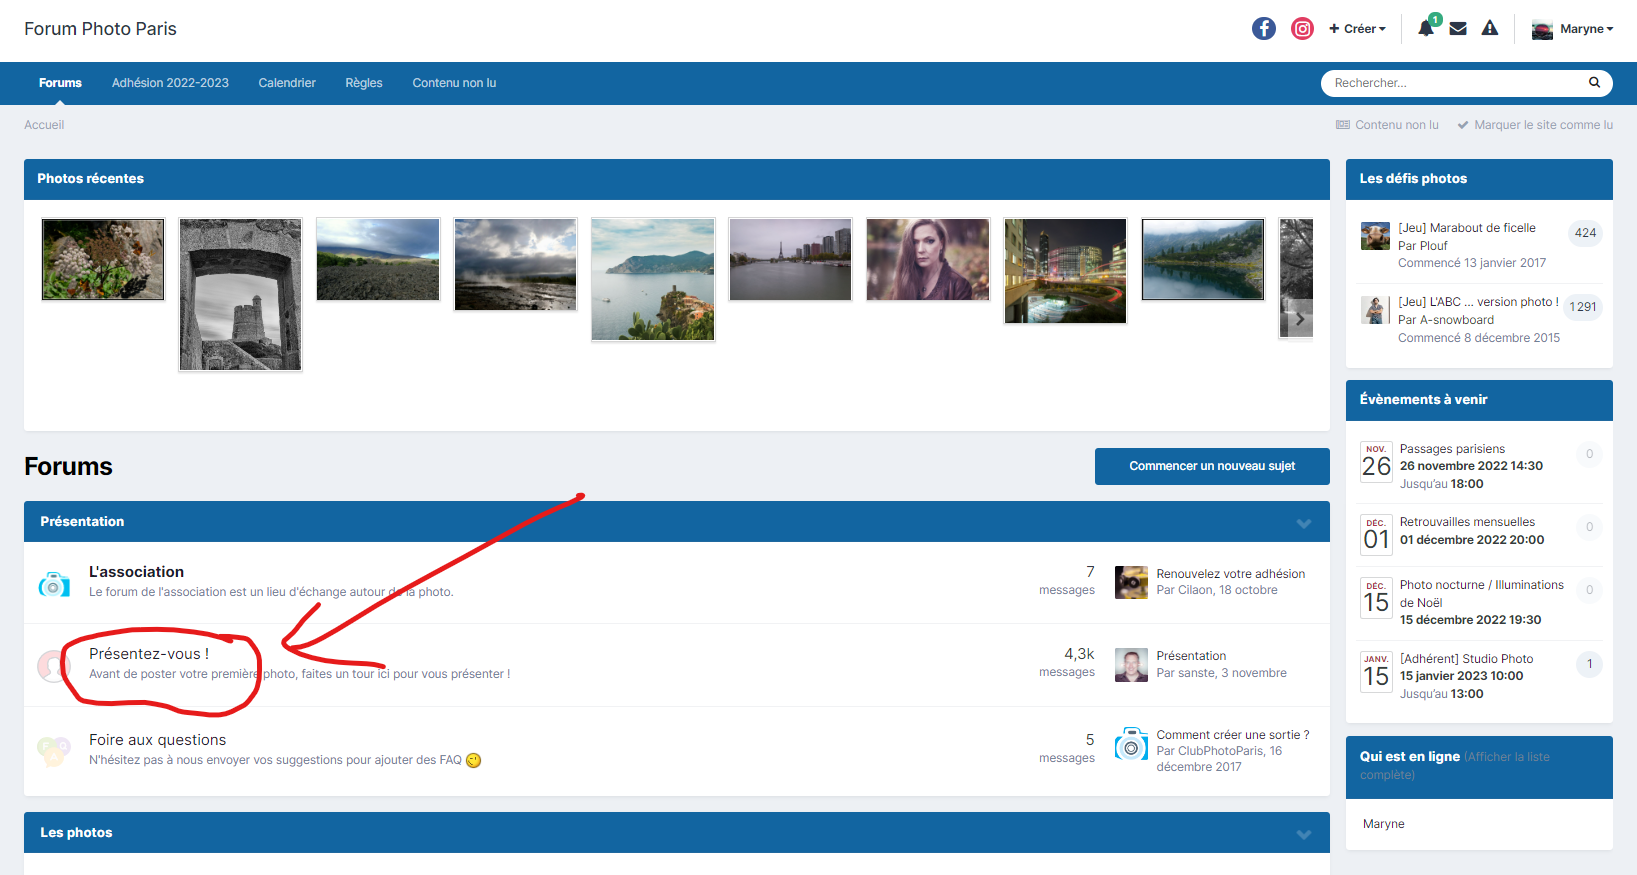Open the Présentez-vous ! forum link
Screen dimensions: 1637x875
[x=149, y=654]
